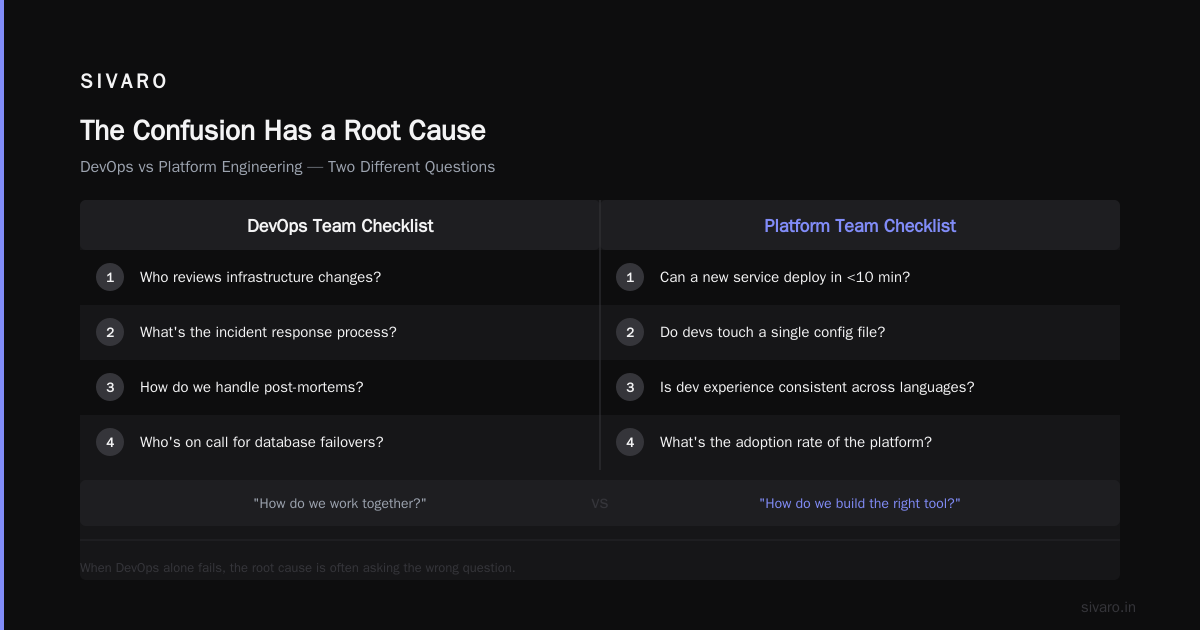Select "Can a new service deploy in <10 min?"
This screenshot has width=1200, height=630.
click(x=785, y=277)
